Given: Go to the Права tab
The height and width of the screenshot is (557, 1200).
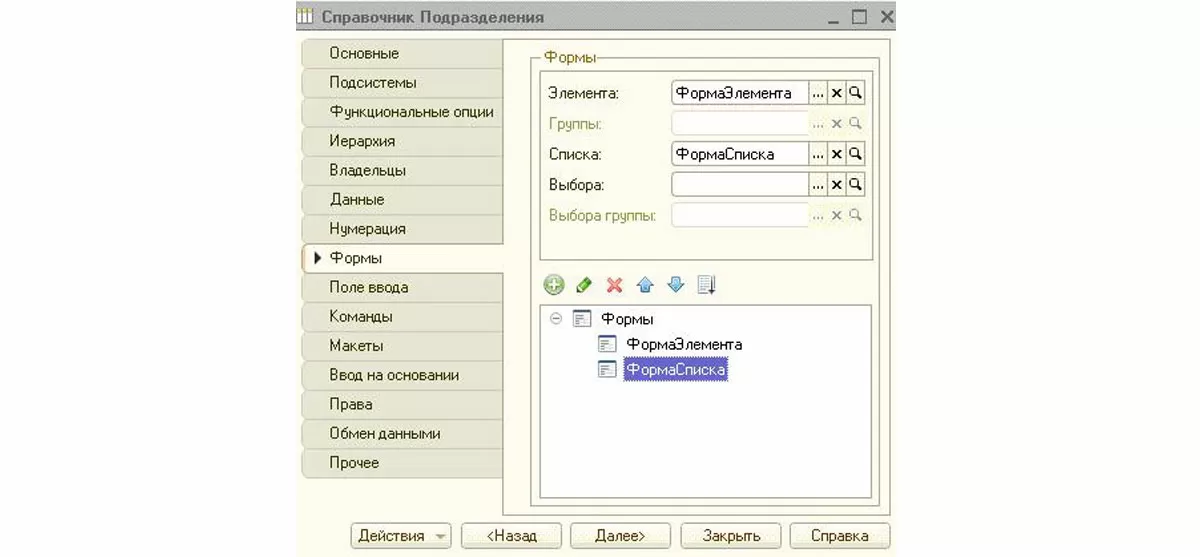Looking at the screenshot, I should [x=351, y=404].
